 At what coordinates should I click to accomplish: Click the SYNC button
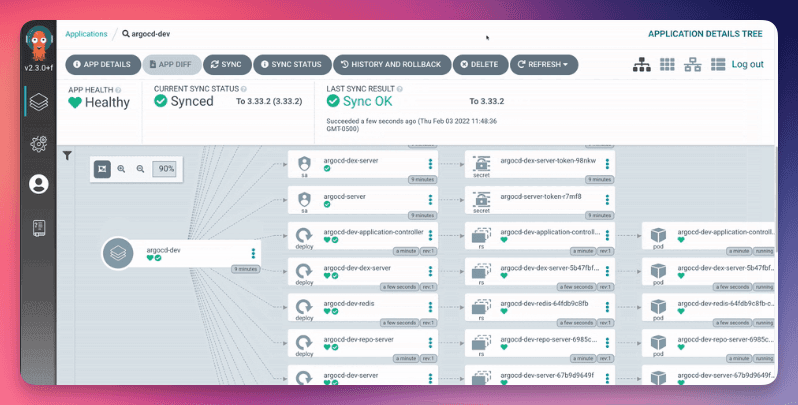(227, 65)
